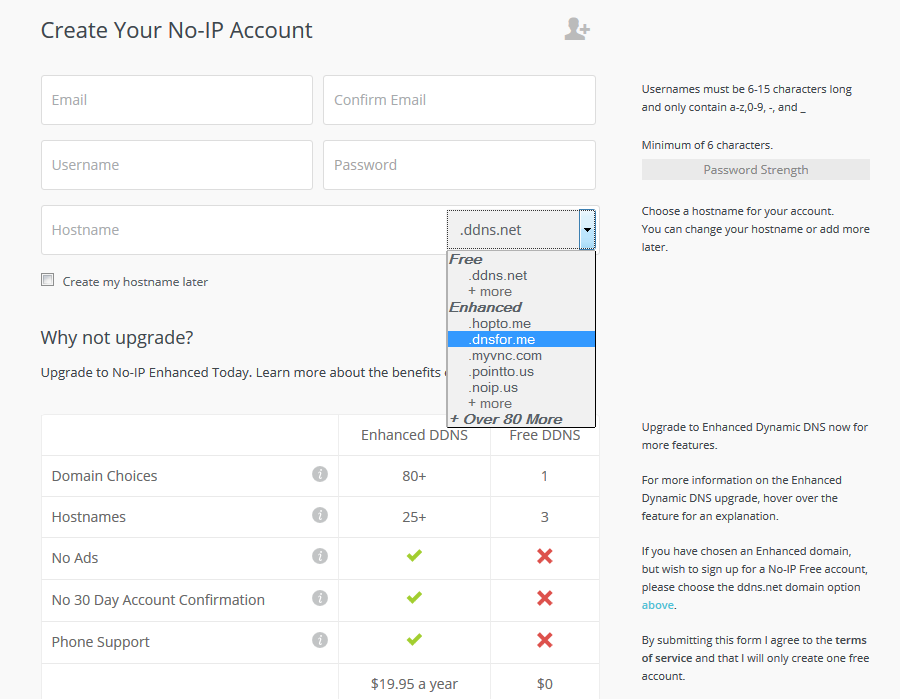The height and width of the screenshot is (699, 900).
Task: Click the 'No 30 Day Account Confirmation' label
Action: tap(158, 600)
